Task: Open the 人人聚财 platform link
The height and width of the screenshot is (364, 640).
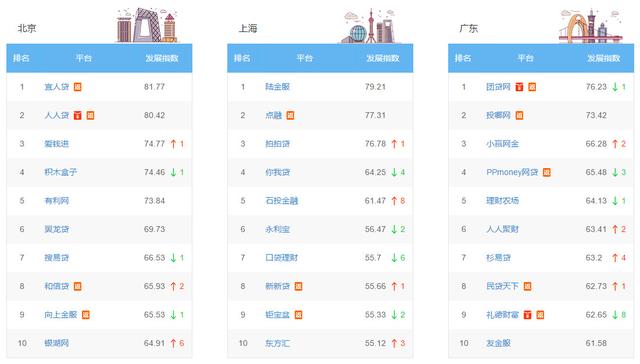Action: point(502,229)
